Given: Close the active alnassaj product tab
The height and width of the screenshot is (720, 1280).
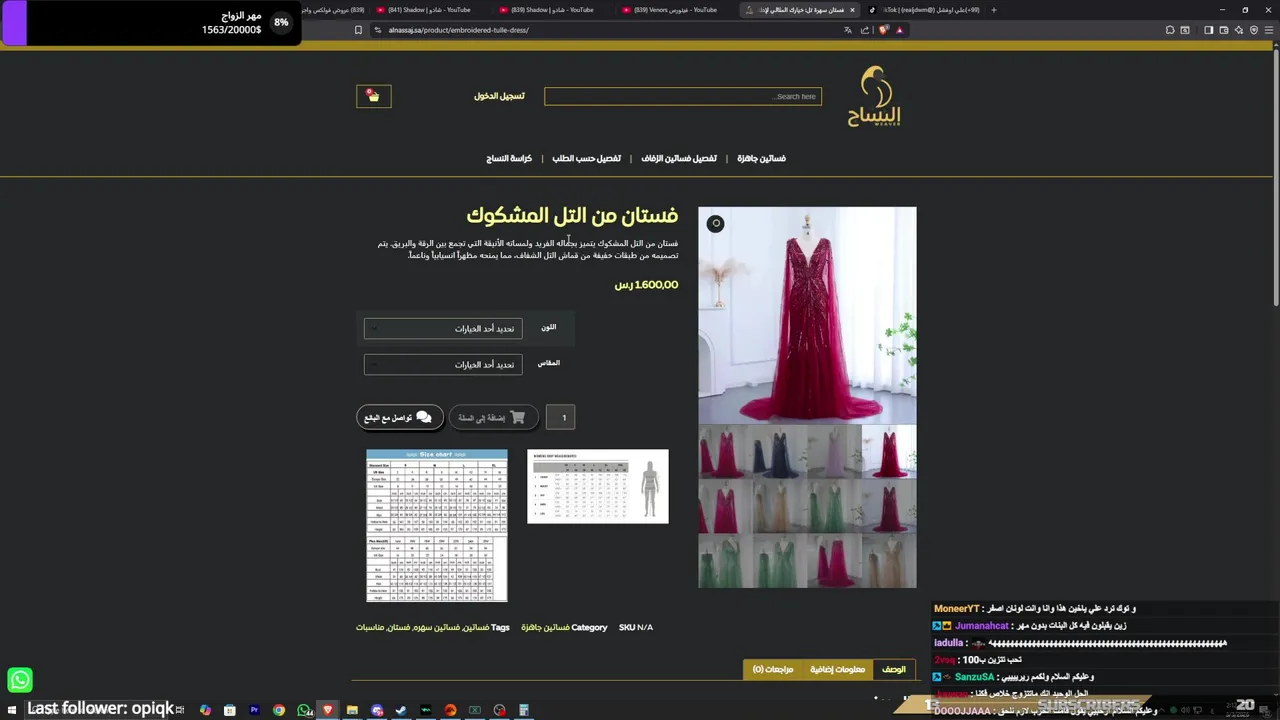Looking at the screenshot, I should tap(853, 10).
